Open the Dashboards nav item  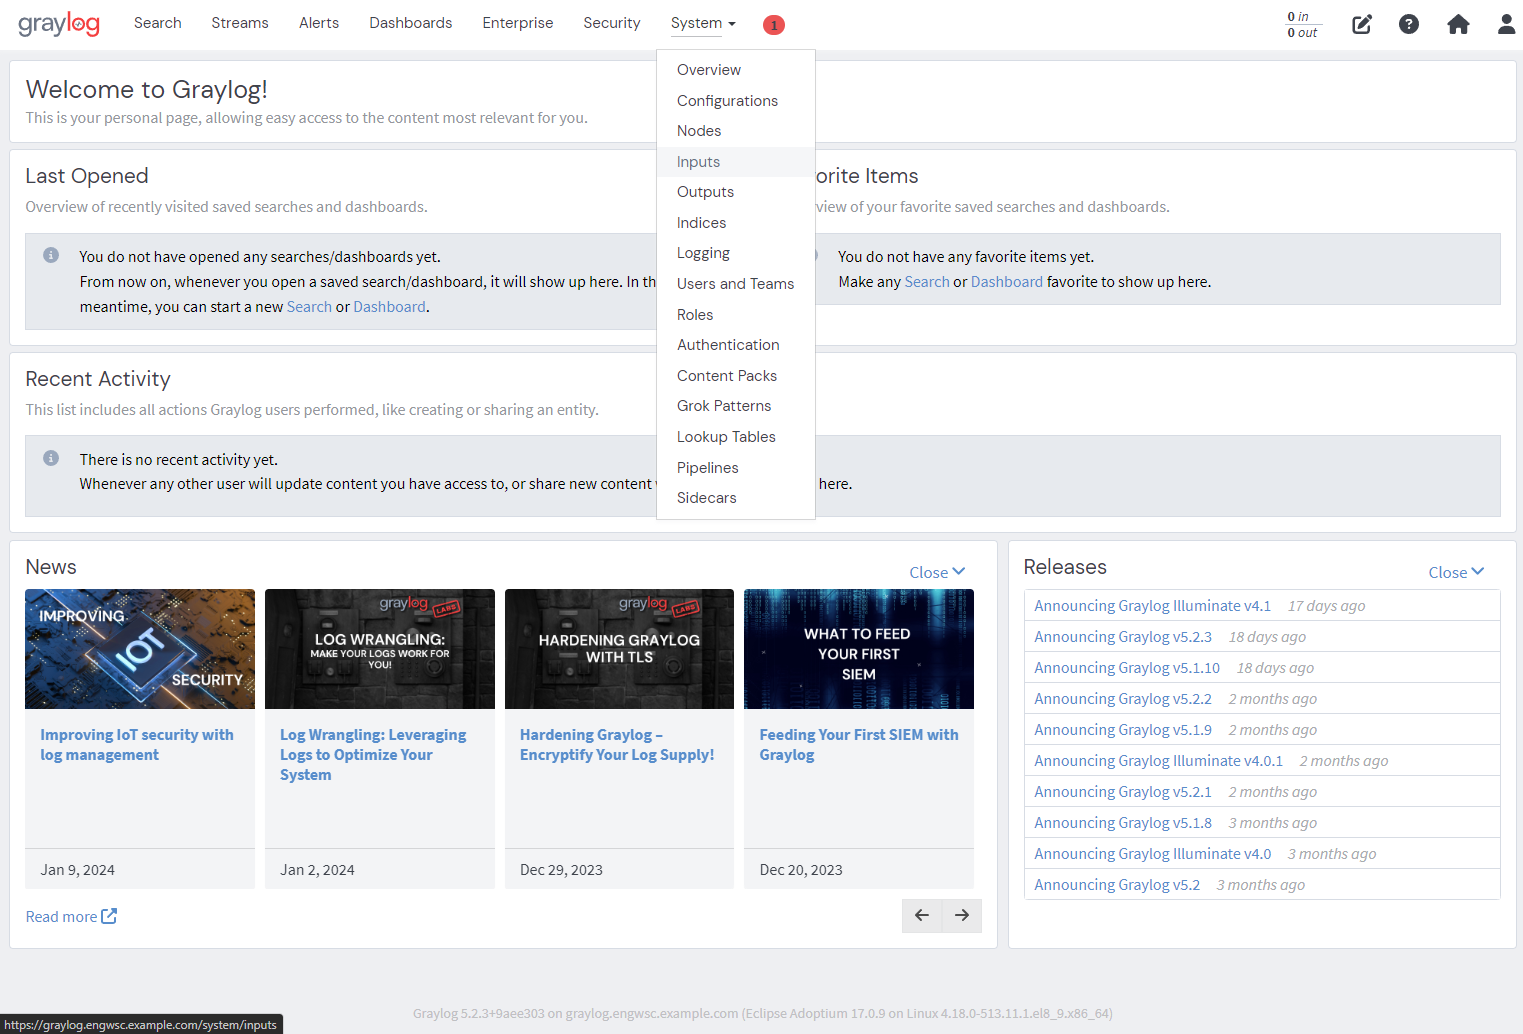point(411,23)
